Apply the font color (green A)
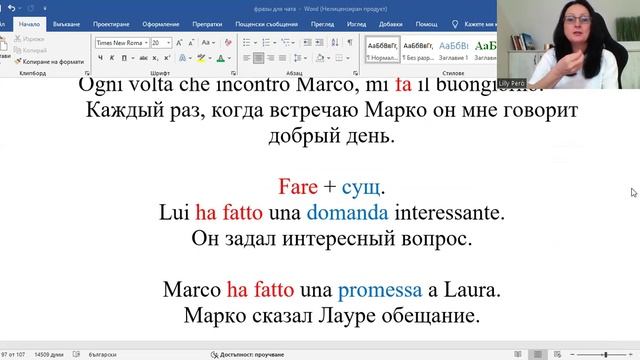Screen dimensions: 640x360 click(220, 58)
